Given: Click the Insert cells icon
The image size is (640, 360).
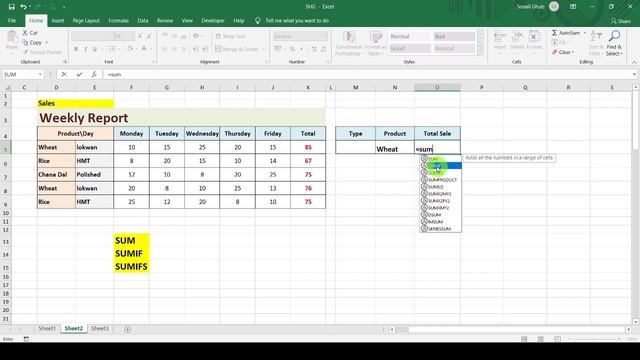Looking at the screenshot, I should (500, 40).
